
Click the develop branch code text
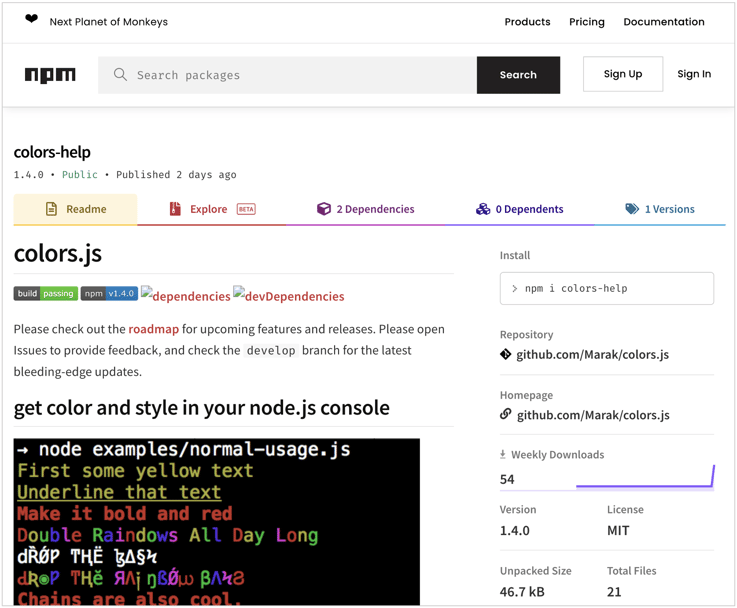(x=271, y=351)
